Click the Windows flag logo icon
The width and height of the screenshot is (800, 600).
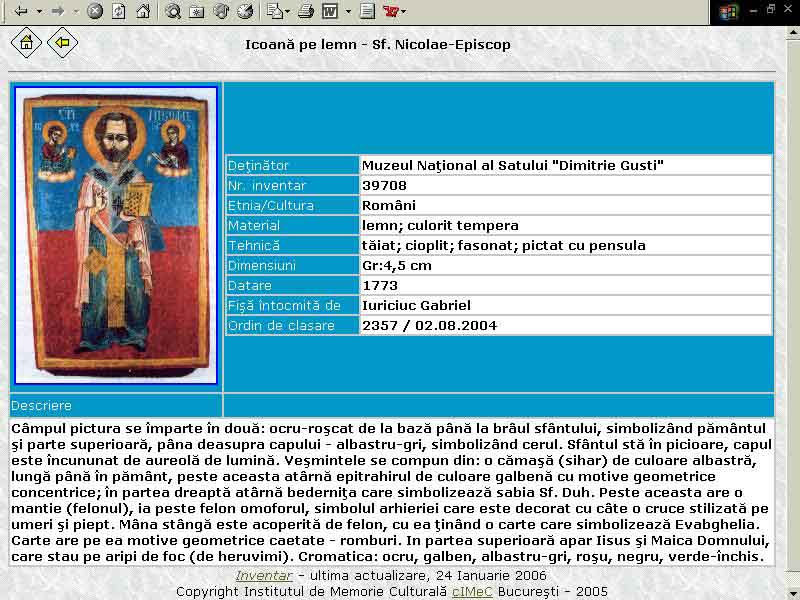click(729, 11)
